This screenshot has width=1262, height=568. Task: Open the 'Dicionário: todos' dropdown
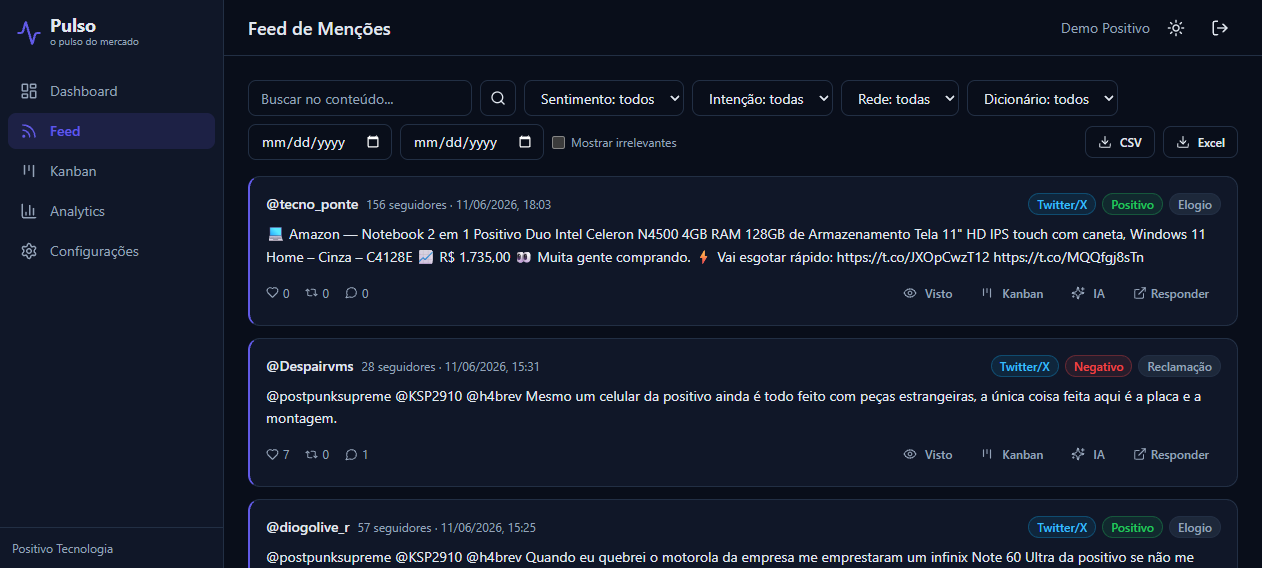(1042, 98)
